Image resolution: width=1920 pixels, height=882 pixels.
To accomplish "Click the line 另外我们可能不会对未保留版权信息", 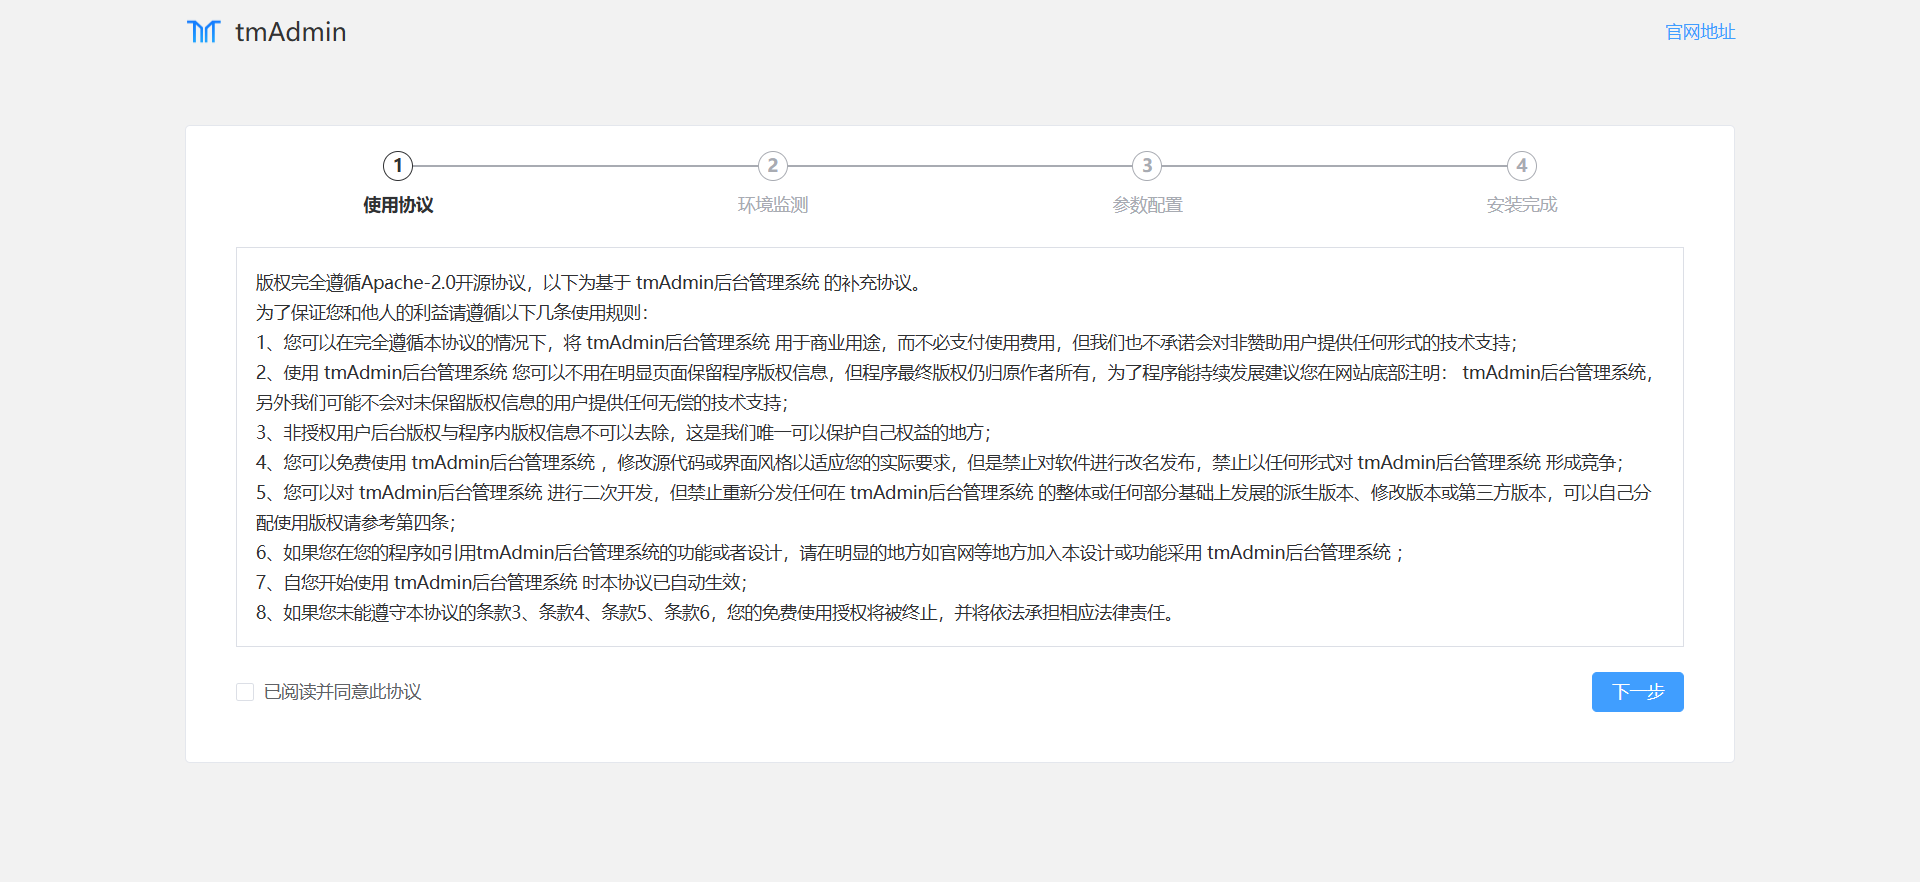I will tap(522, 403).
